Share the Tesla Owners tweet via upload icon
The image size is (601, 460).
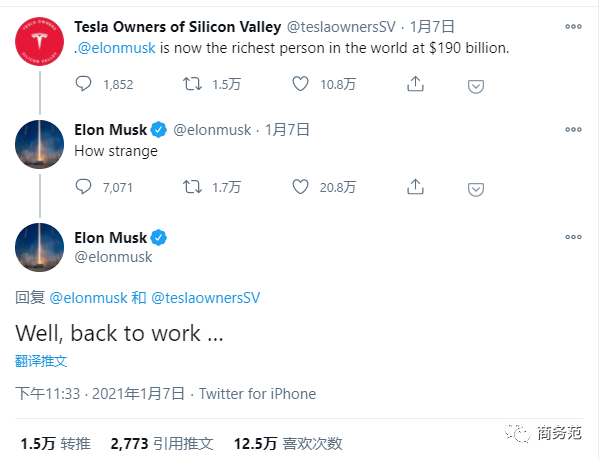pos(415,84)
